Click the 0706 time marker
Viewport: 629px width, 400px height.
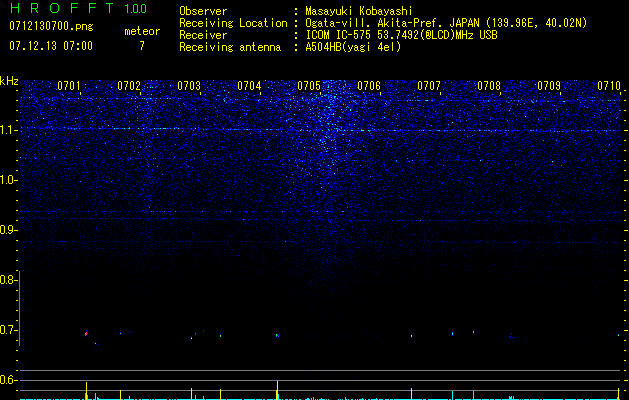(x=369, y=86)
